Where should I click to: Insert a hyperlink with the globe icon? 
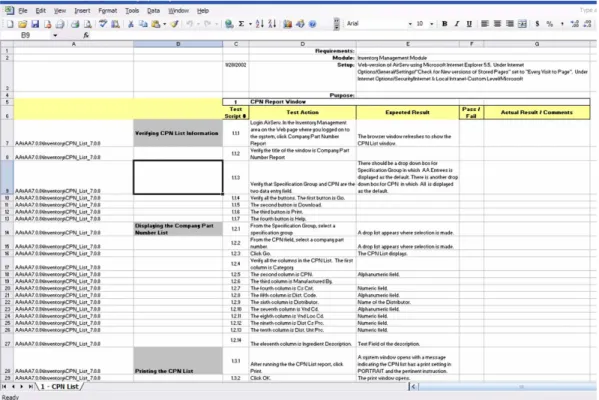pyautogui.click(x=229, y=24)
